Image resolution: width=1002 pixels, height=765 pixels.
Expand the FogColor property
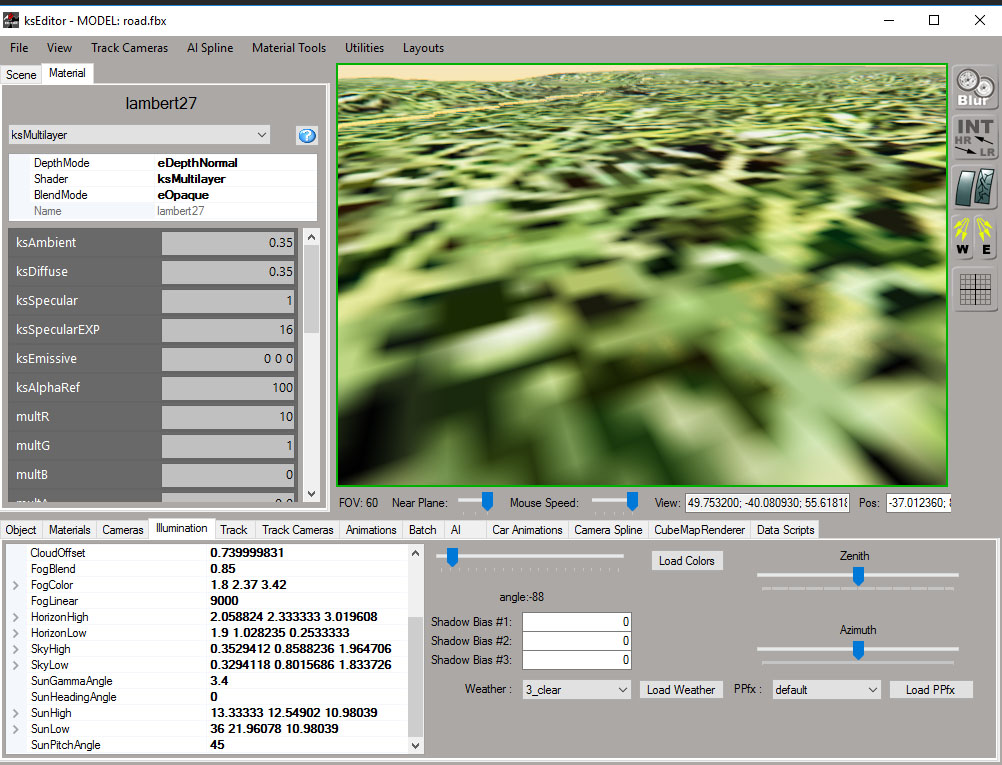[x=16, y=585]
